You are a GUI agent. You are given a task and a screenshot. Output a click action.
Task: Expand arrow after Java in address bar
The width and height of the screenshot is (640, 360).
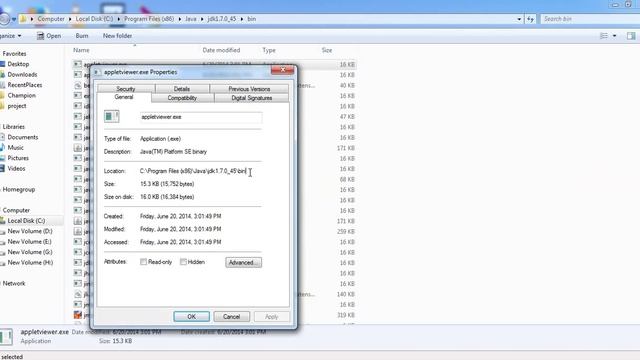tap(202, 19)
